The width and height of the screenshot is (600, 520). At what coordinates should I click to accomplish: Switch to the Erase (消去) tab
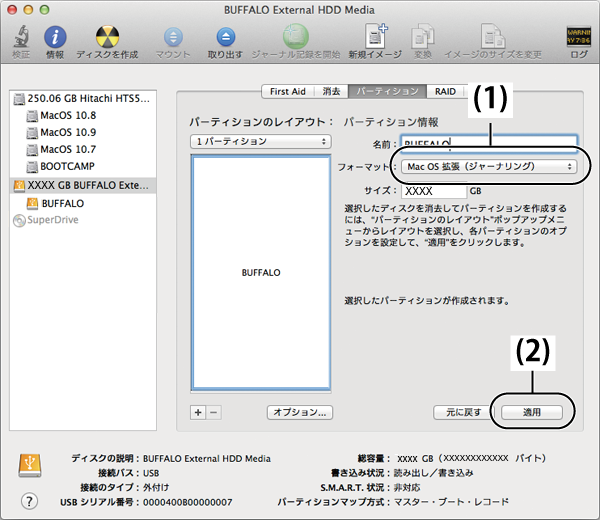click(331, 91)
